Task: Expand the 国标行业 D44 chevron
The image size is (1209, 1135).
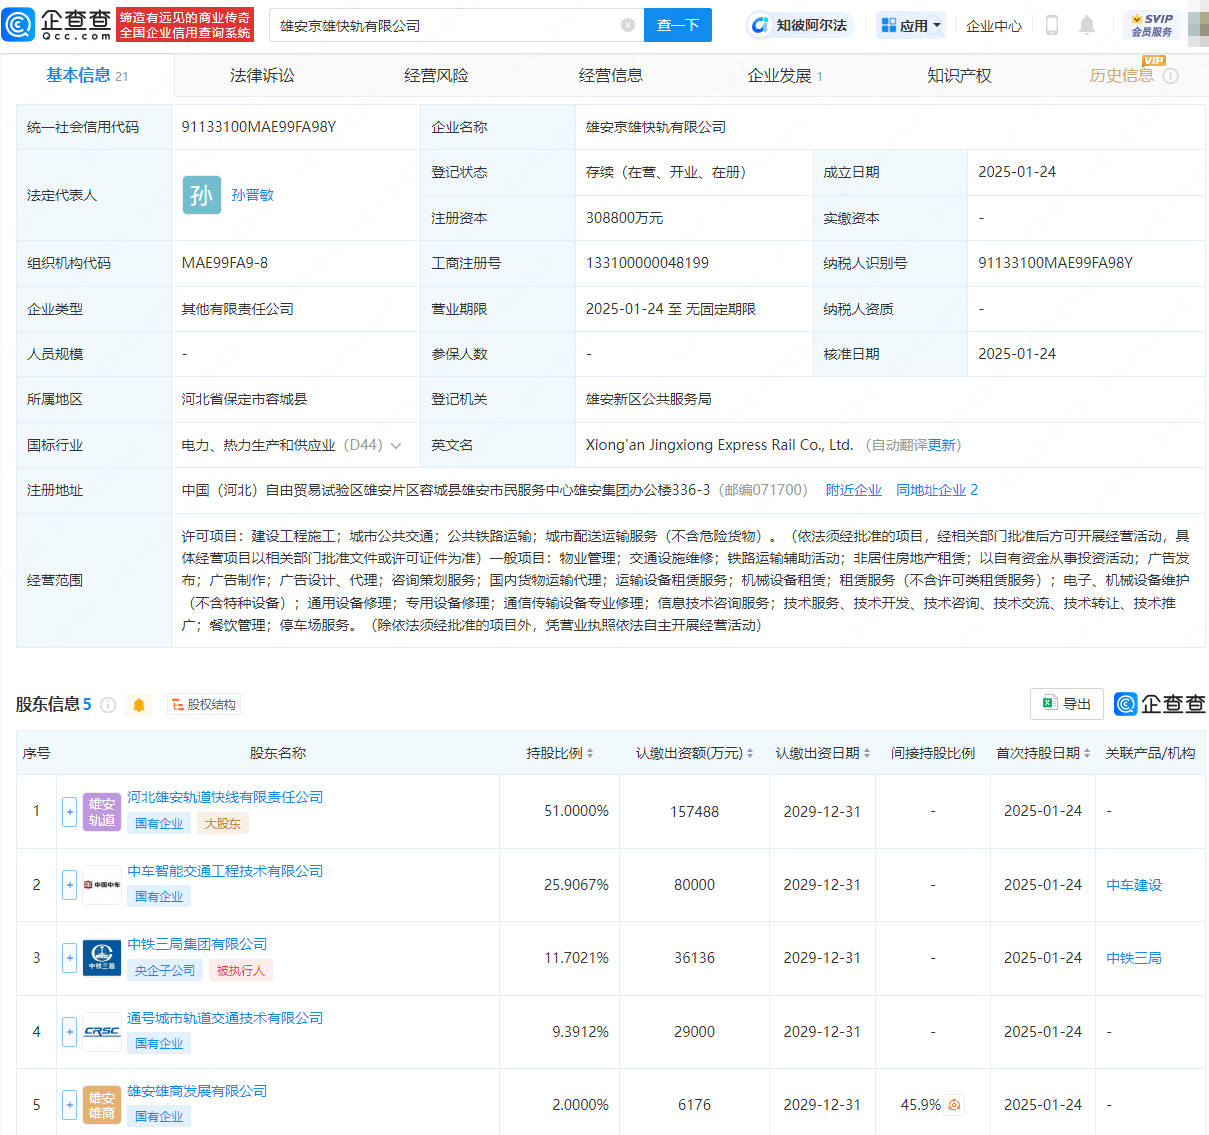Action: tap(396, 445)
